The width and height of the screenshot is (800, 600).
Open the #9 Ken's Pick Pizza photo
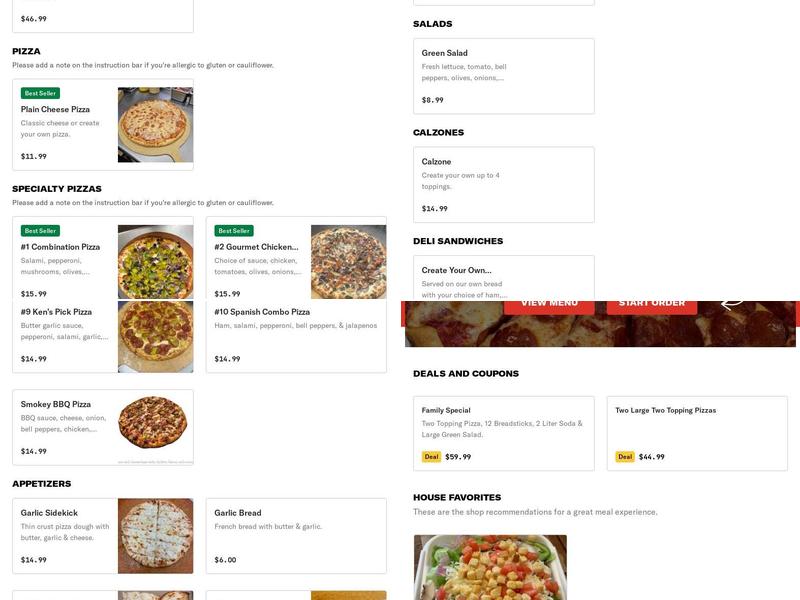tap(155, 337)
